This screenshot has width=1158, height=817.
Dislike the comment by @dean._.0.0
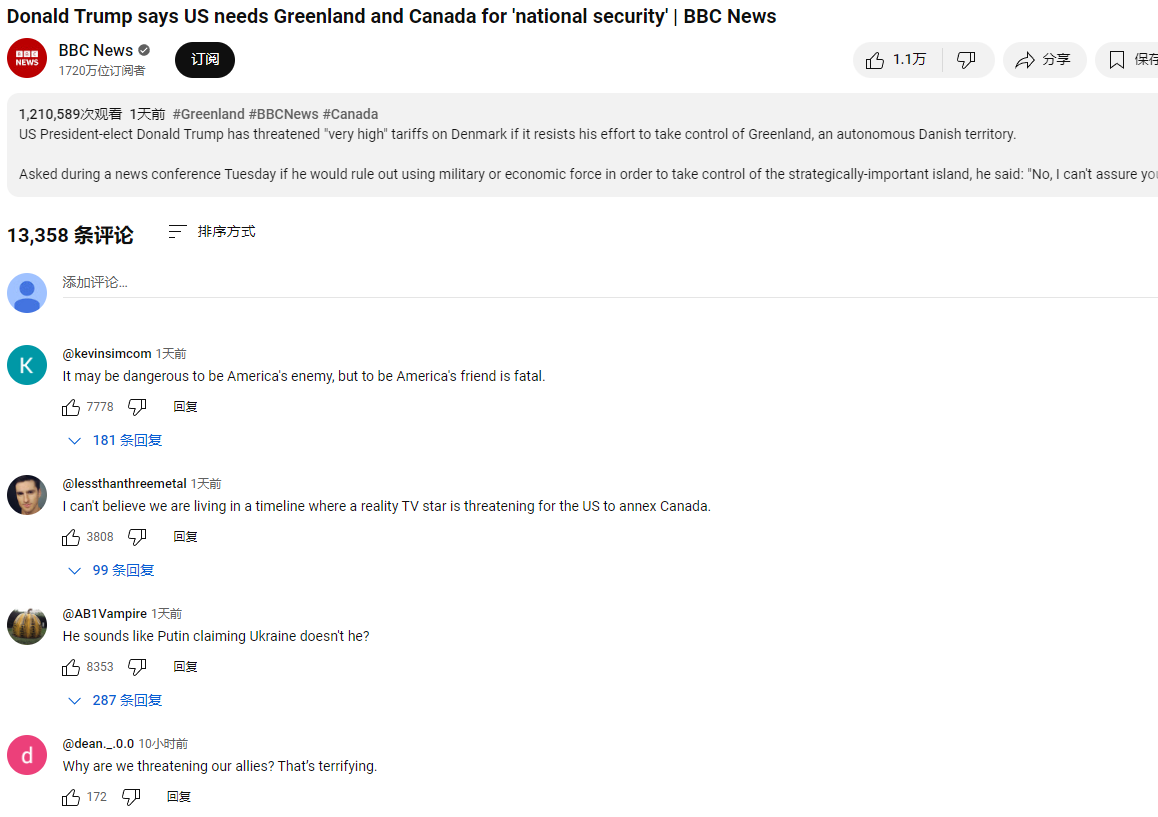point(131,797)
